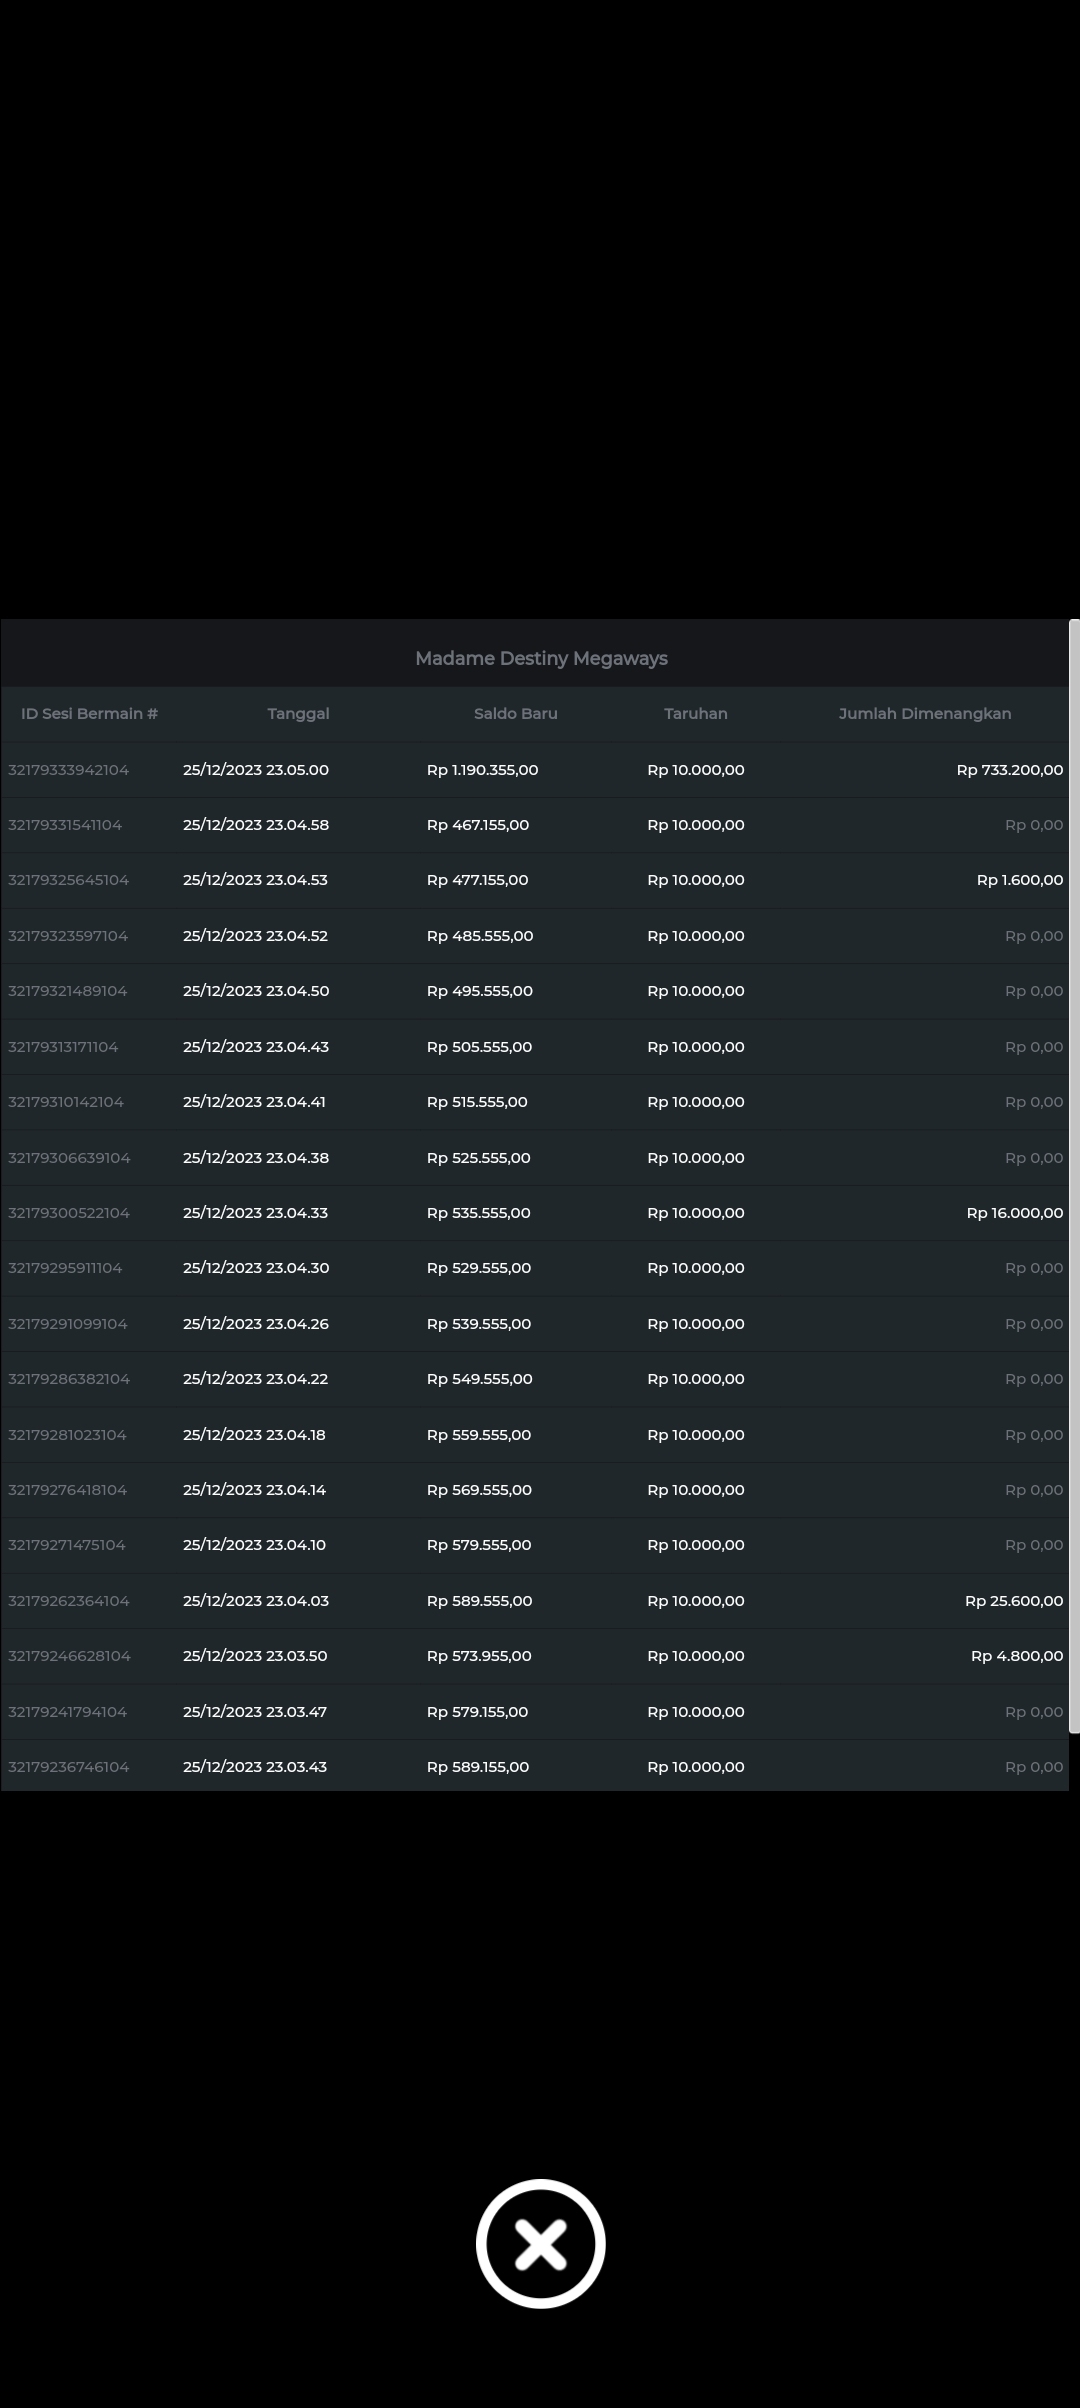The height and width of the screenshot is (2408, 1080).
Task: Open session ID 32179246628104
Action: [x=69, y=1656]
